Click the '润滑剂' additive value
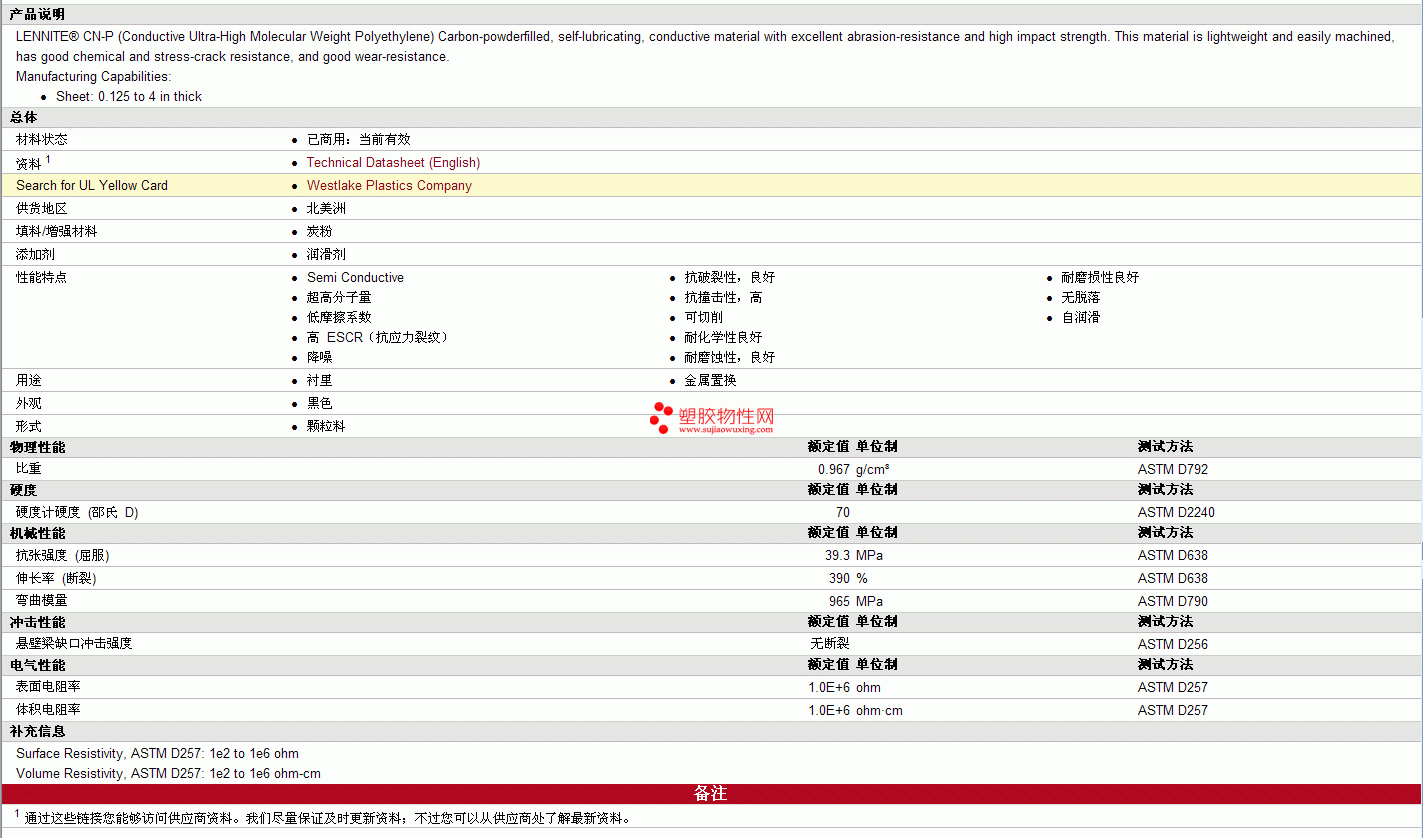The image size is (1423, 838). pyautogui.click(x=326, y=254)
